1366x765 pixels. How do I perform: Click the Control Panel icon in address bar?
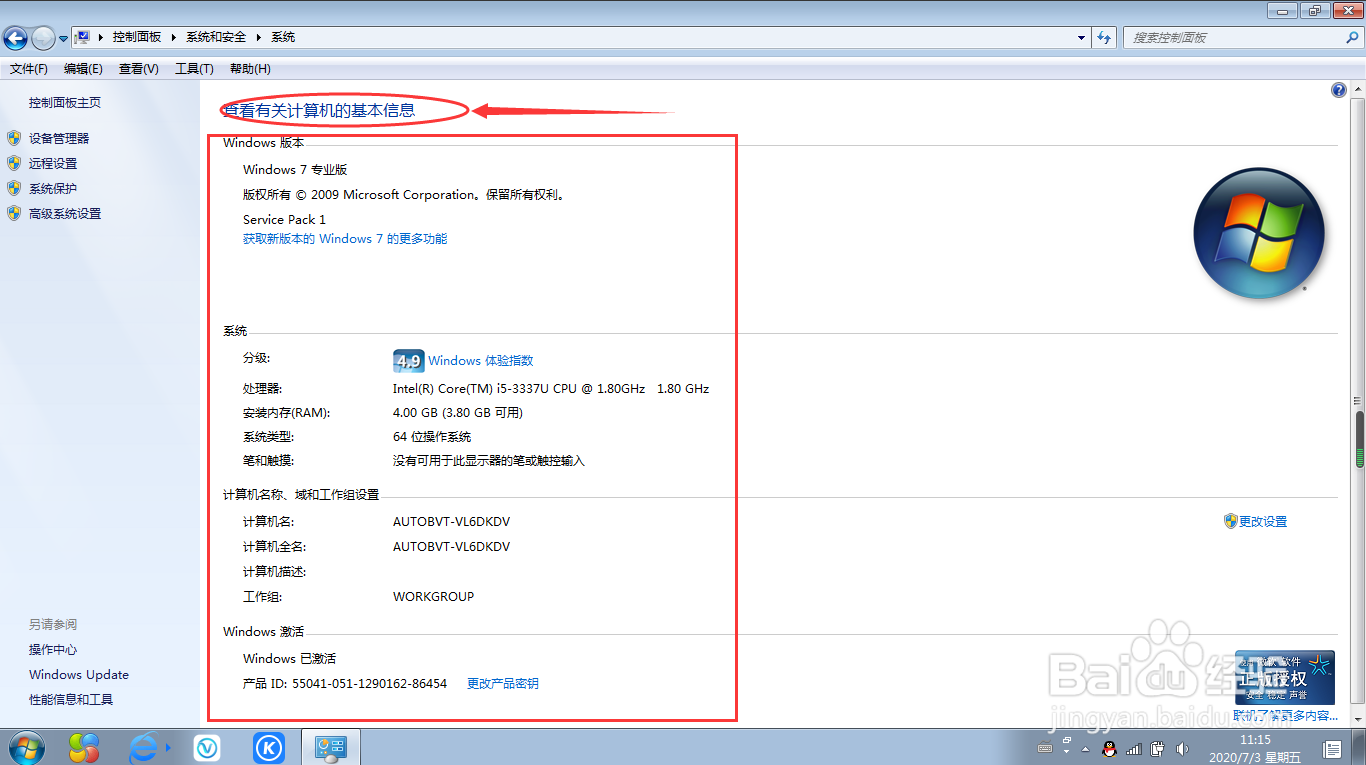tap(84, 37)
